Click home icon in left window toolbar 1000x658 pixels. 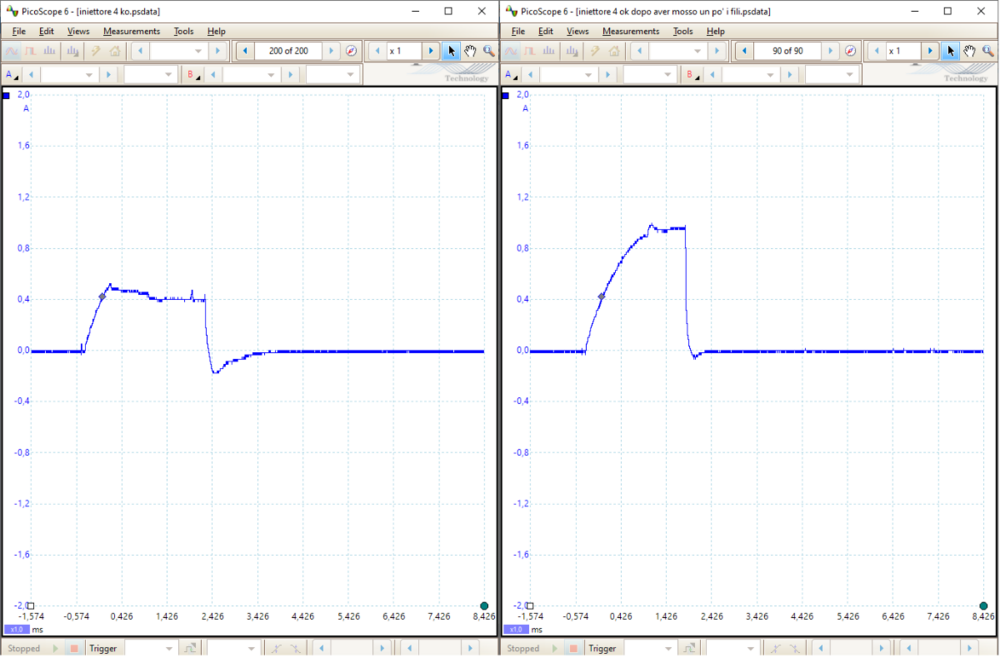pos(115,51)
